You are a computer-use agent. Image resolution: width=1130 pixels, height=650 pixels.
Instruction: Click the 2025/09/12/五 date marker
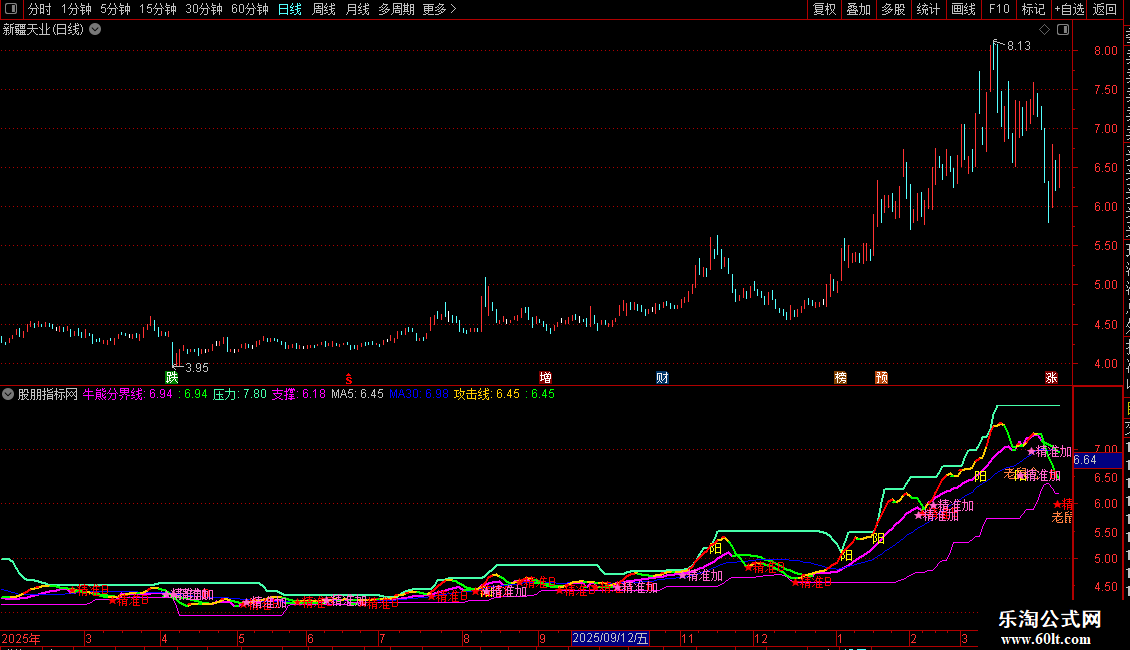point(610,638)
